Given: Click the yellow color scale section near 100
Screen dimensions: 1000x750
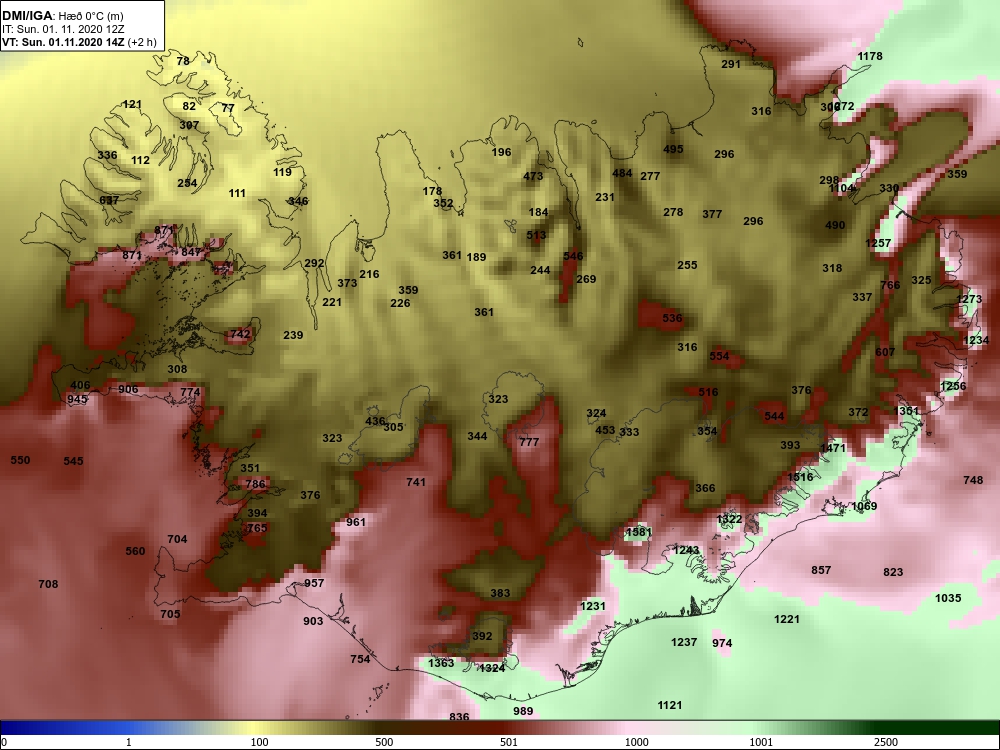Looking at the screenshot, I should 255,728.
